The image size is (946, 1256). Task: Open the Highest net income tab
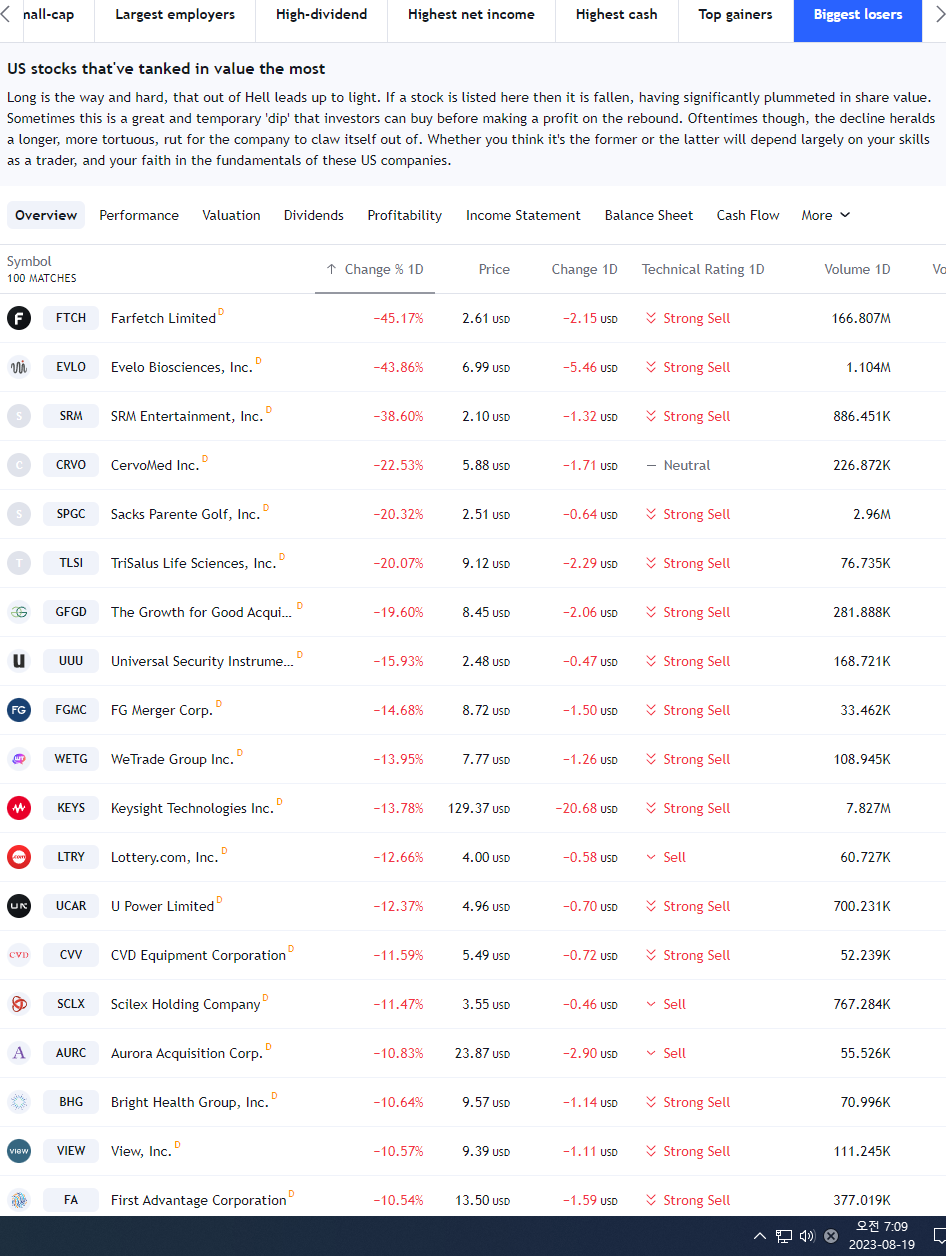[x=471, y=14]
